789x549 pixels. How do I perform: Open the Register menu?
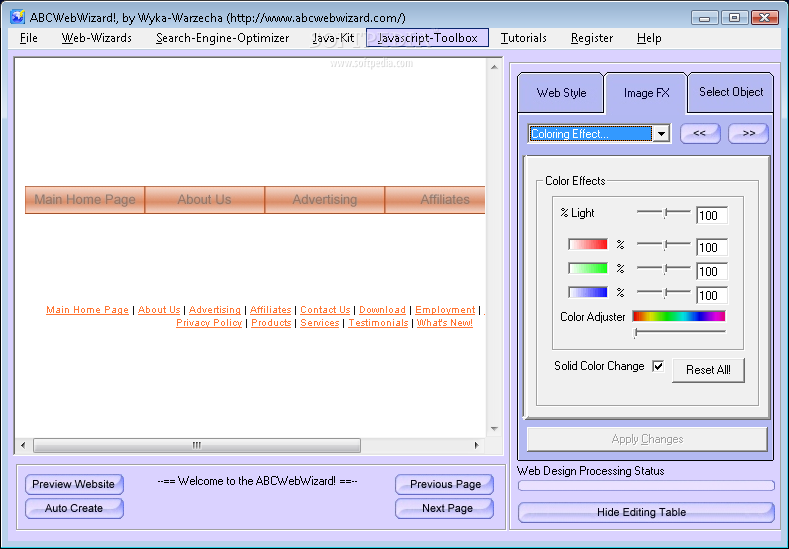click(592, 38)
